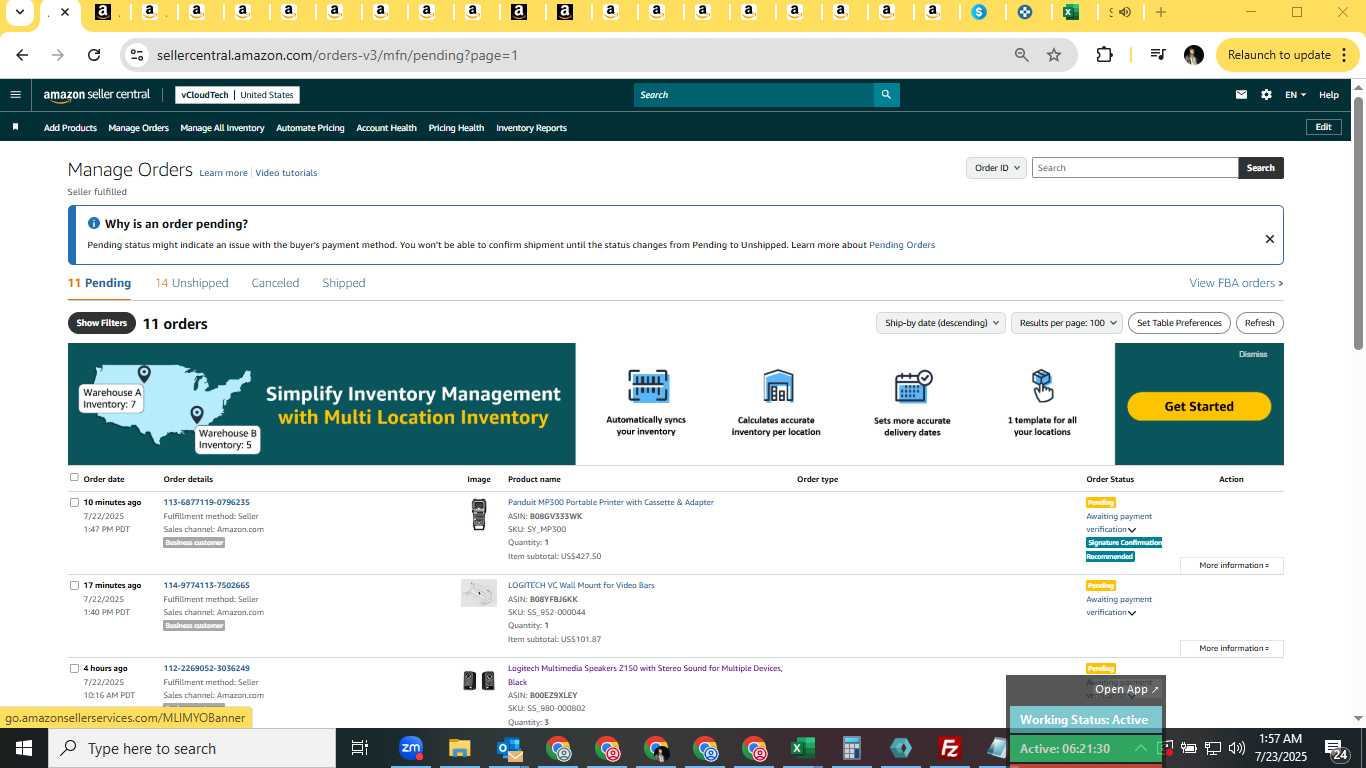Image resolution: width=1366 pixels, height=768 pixels.
Task: Expand More information for the Panduit order
Action: click(1232, 565)
